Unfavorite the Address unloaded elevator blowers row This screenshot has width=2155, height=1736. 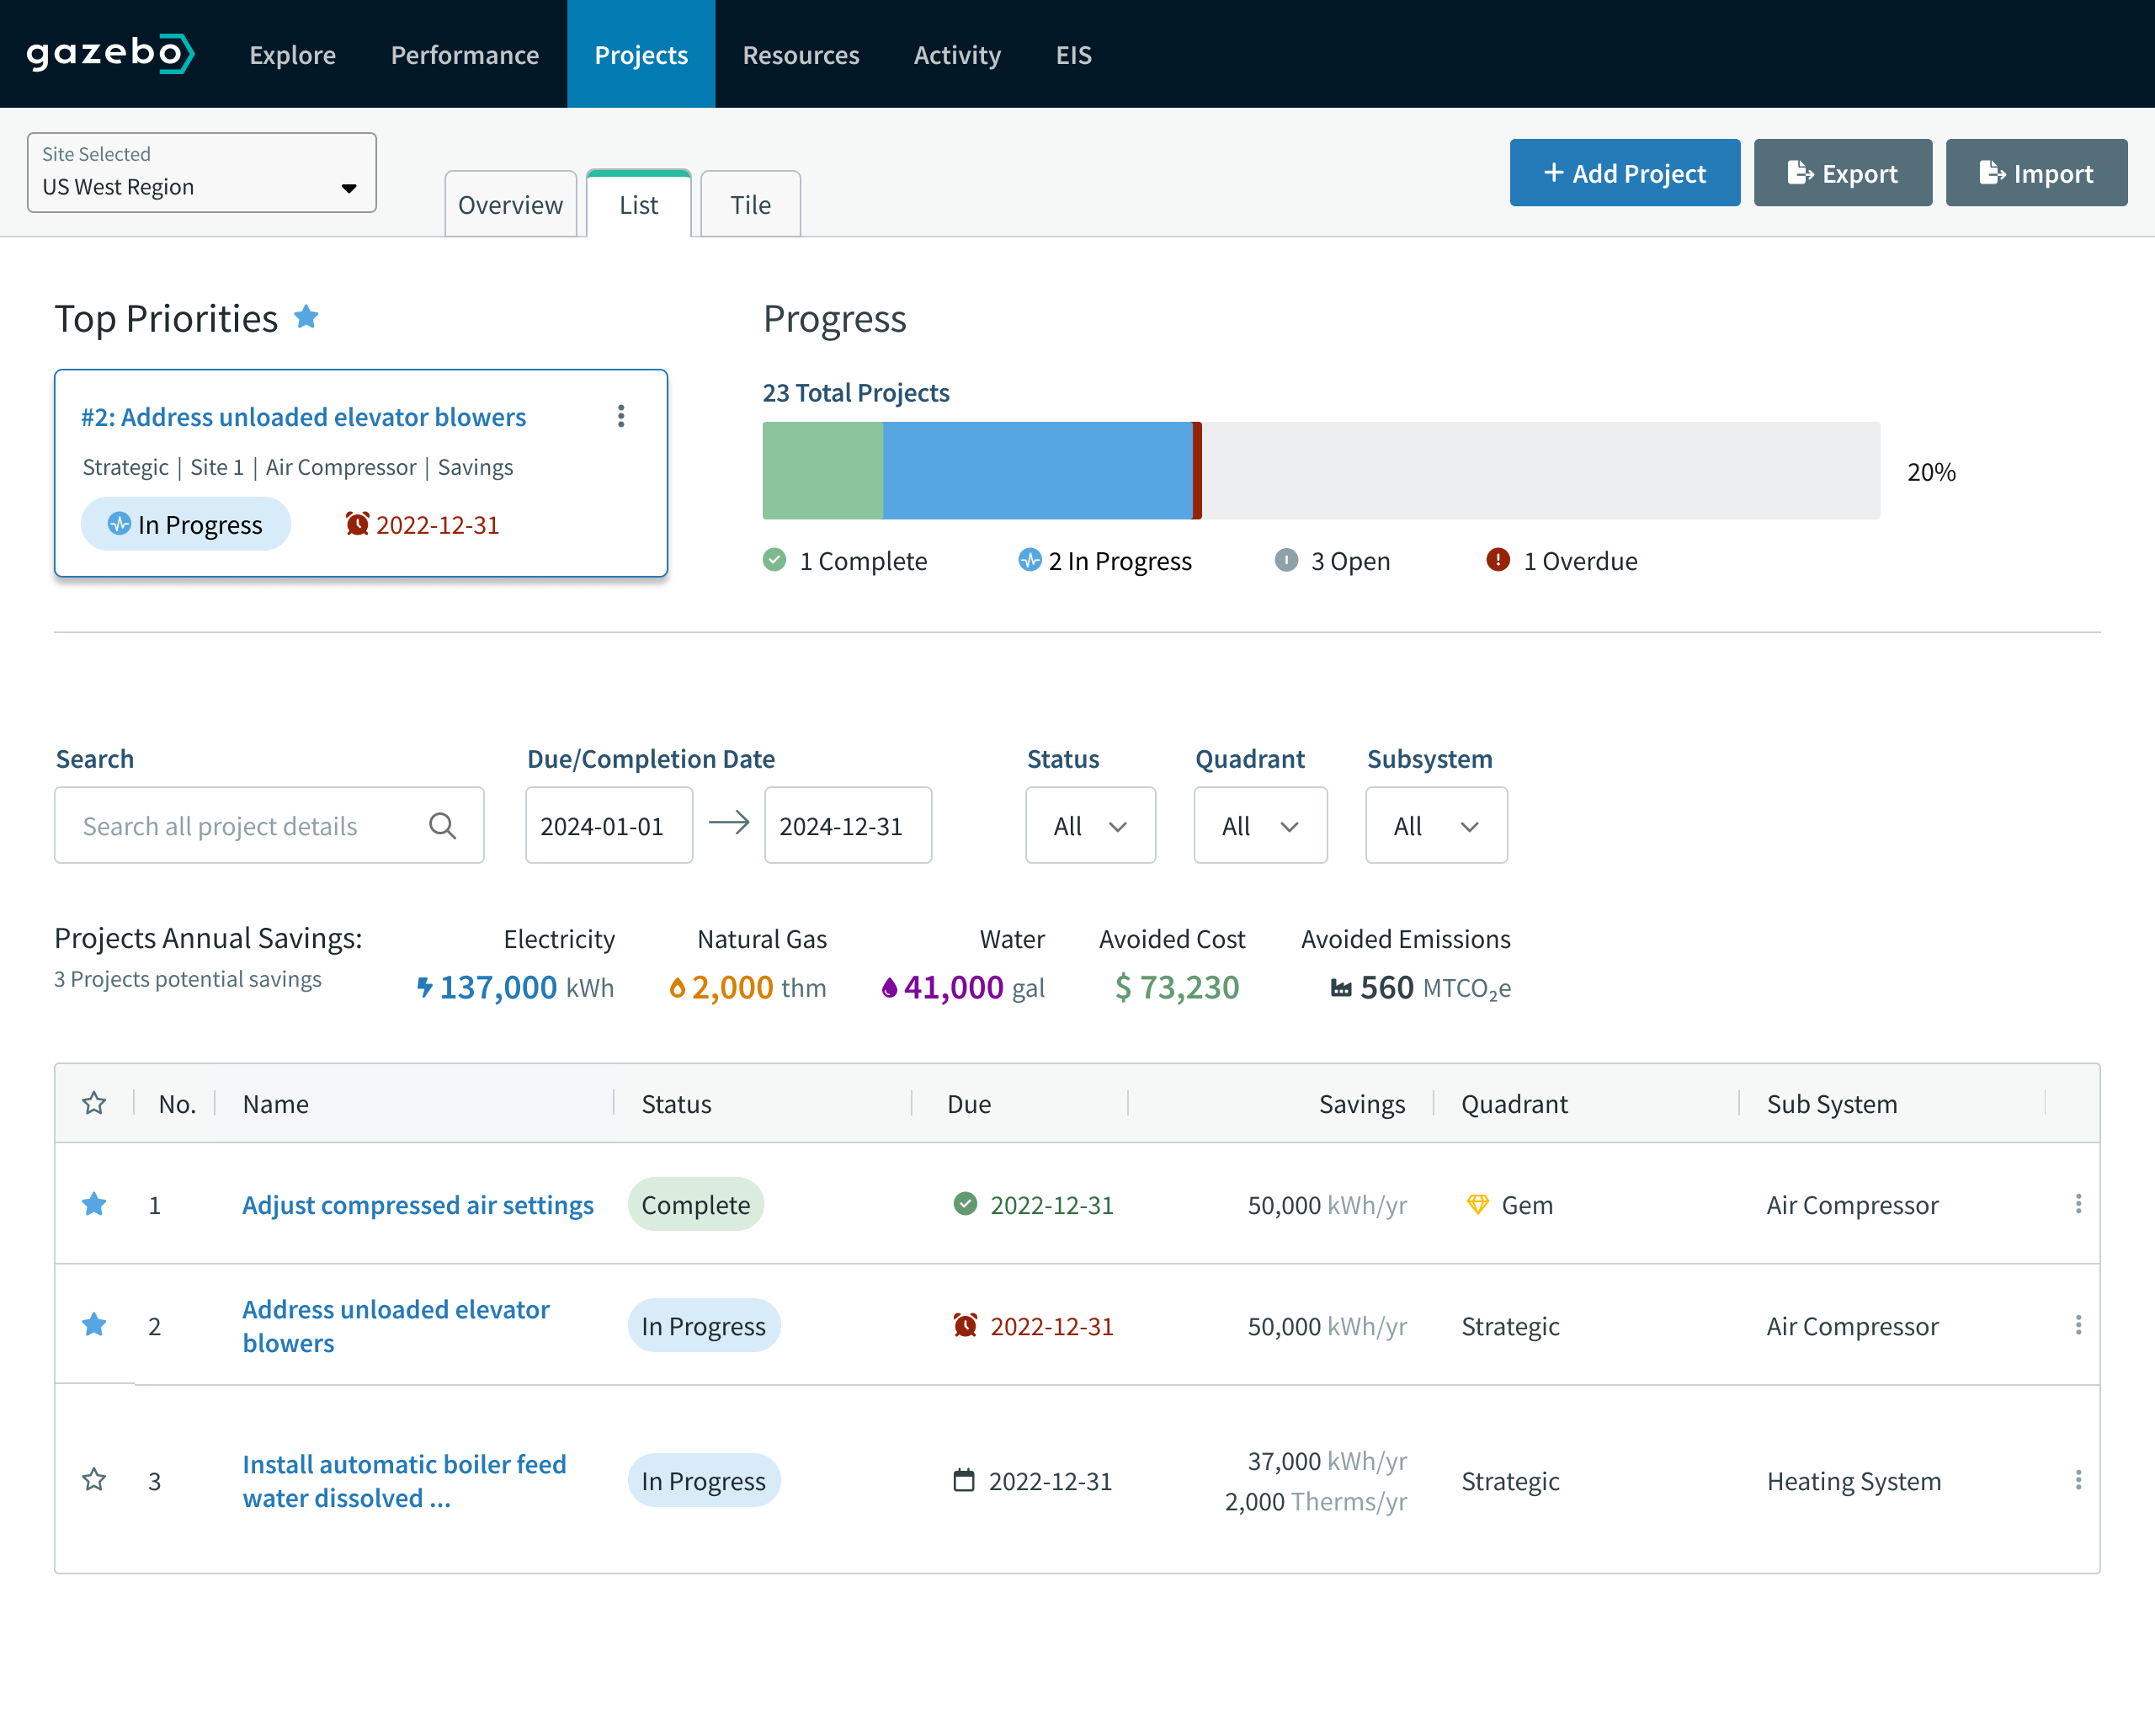pos(94,1325)
